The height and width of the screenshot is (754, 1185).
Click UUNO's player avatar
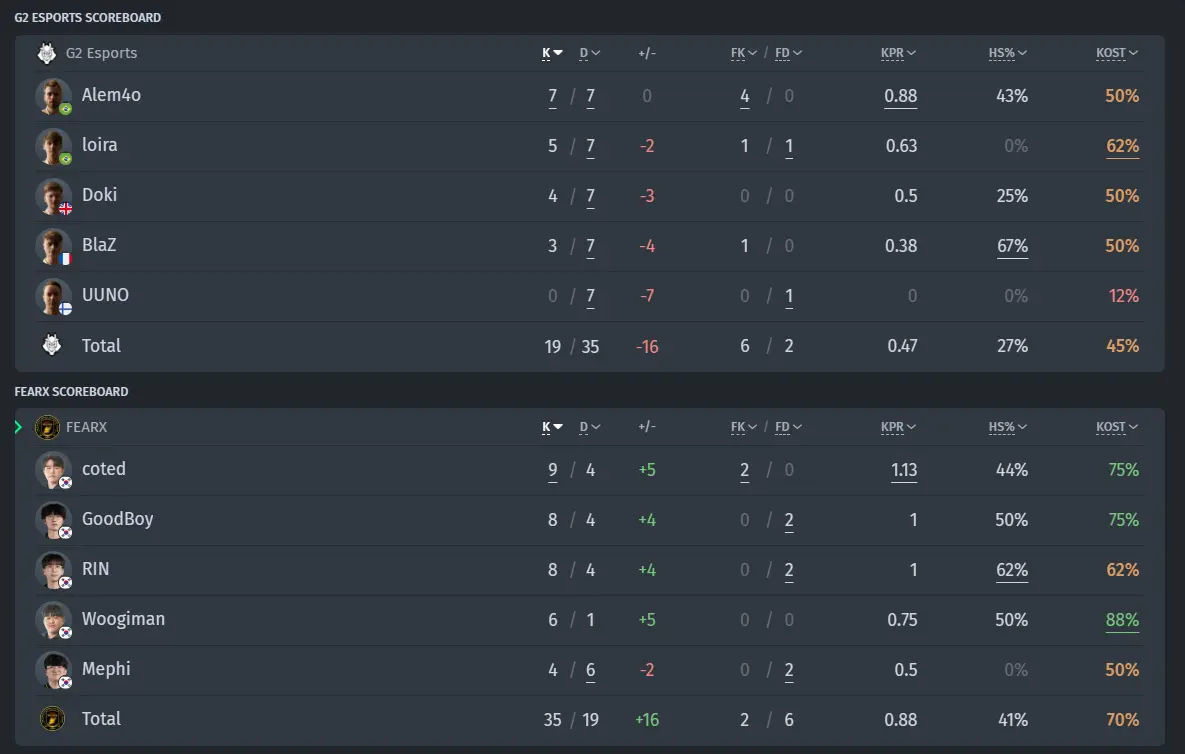coord(54,296)
